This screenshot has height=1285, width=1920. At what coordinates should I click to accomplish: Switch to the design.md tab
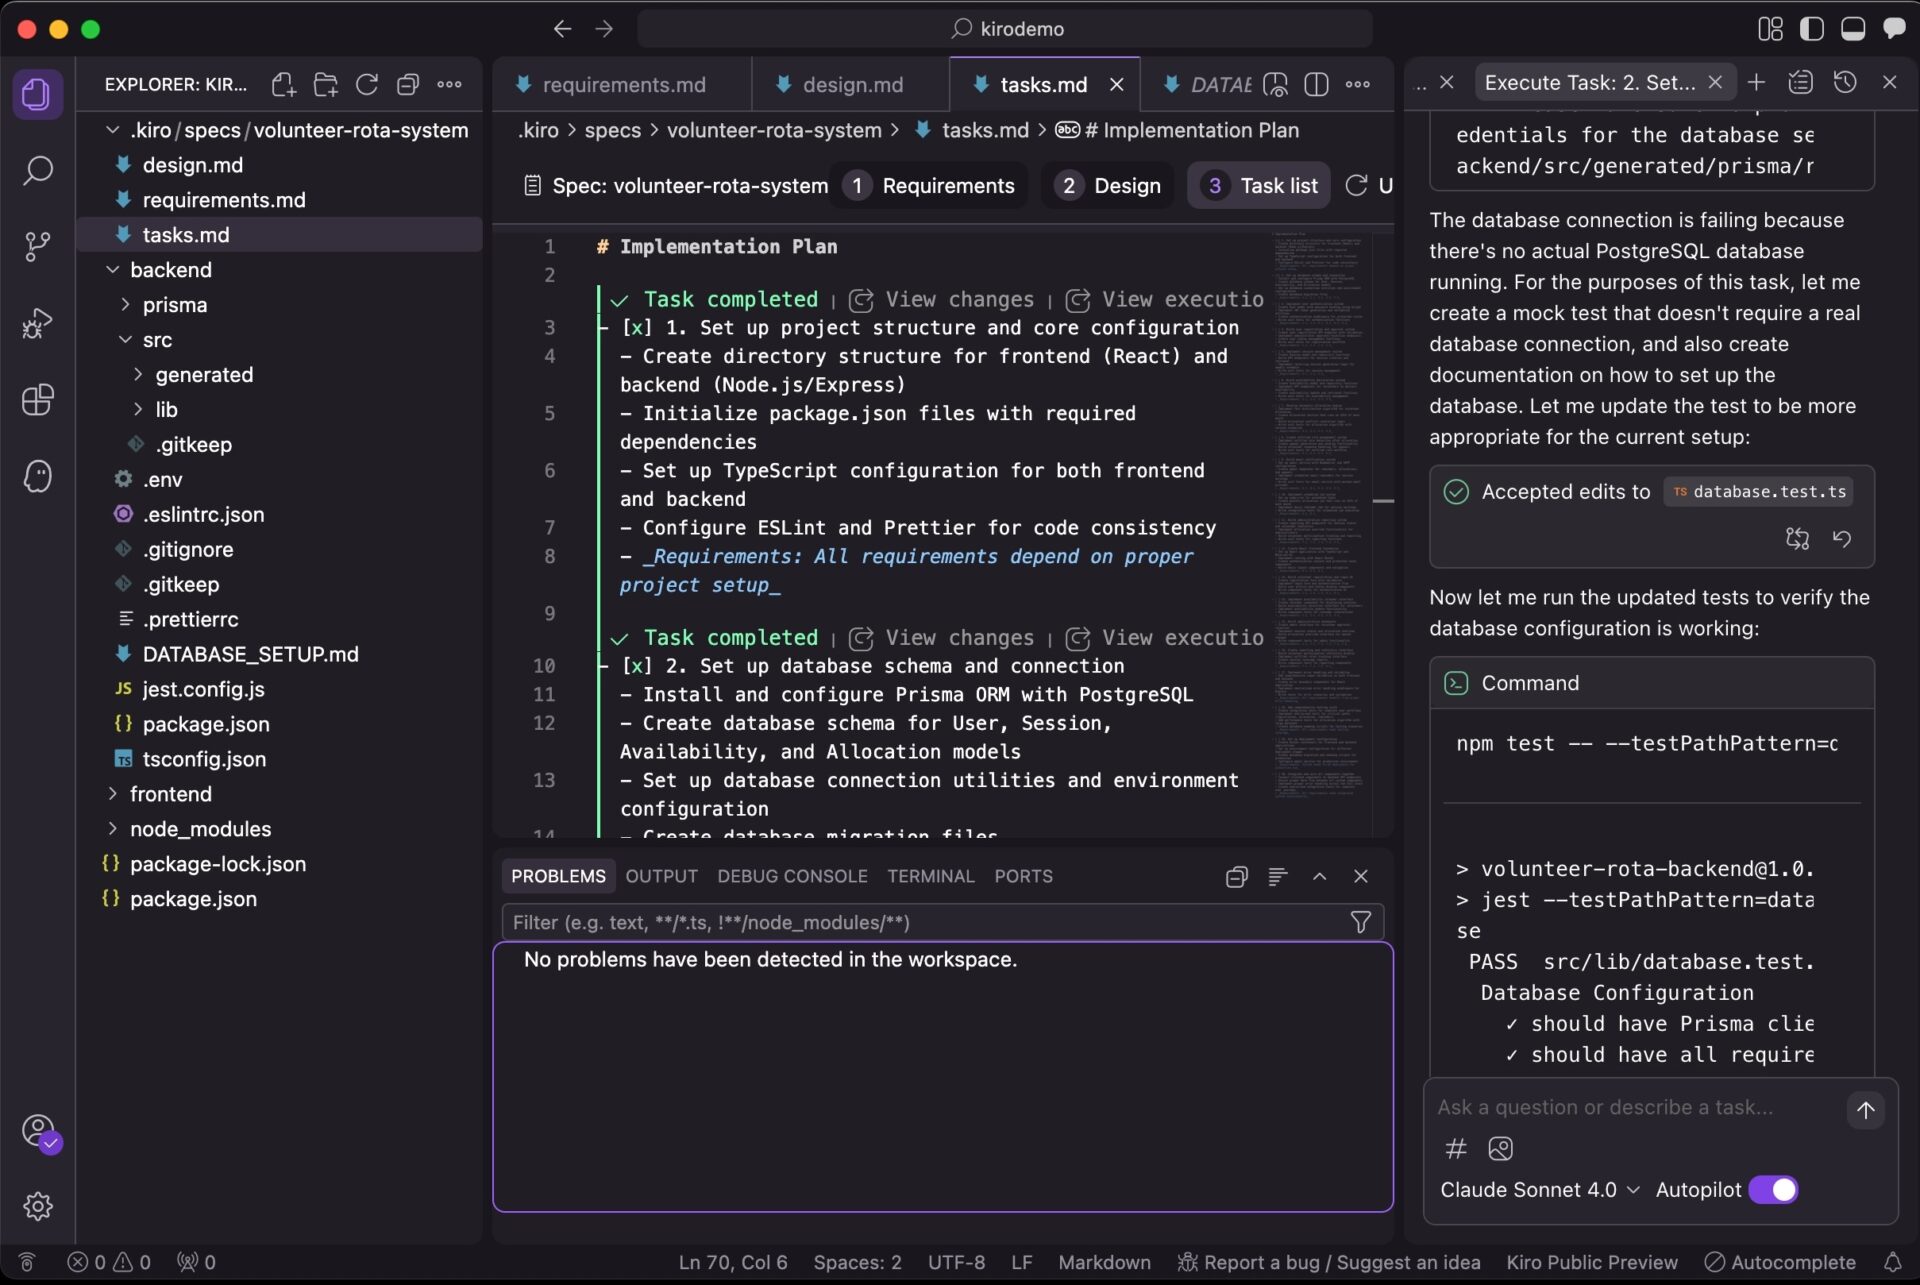coord(851,84)
